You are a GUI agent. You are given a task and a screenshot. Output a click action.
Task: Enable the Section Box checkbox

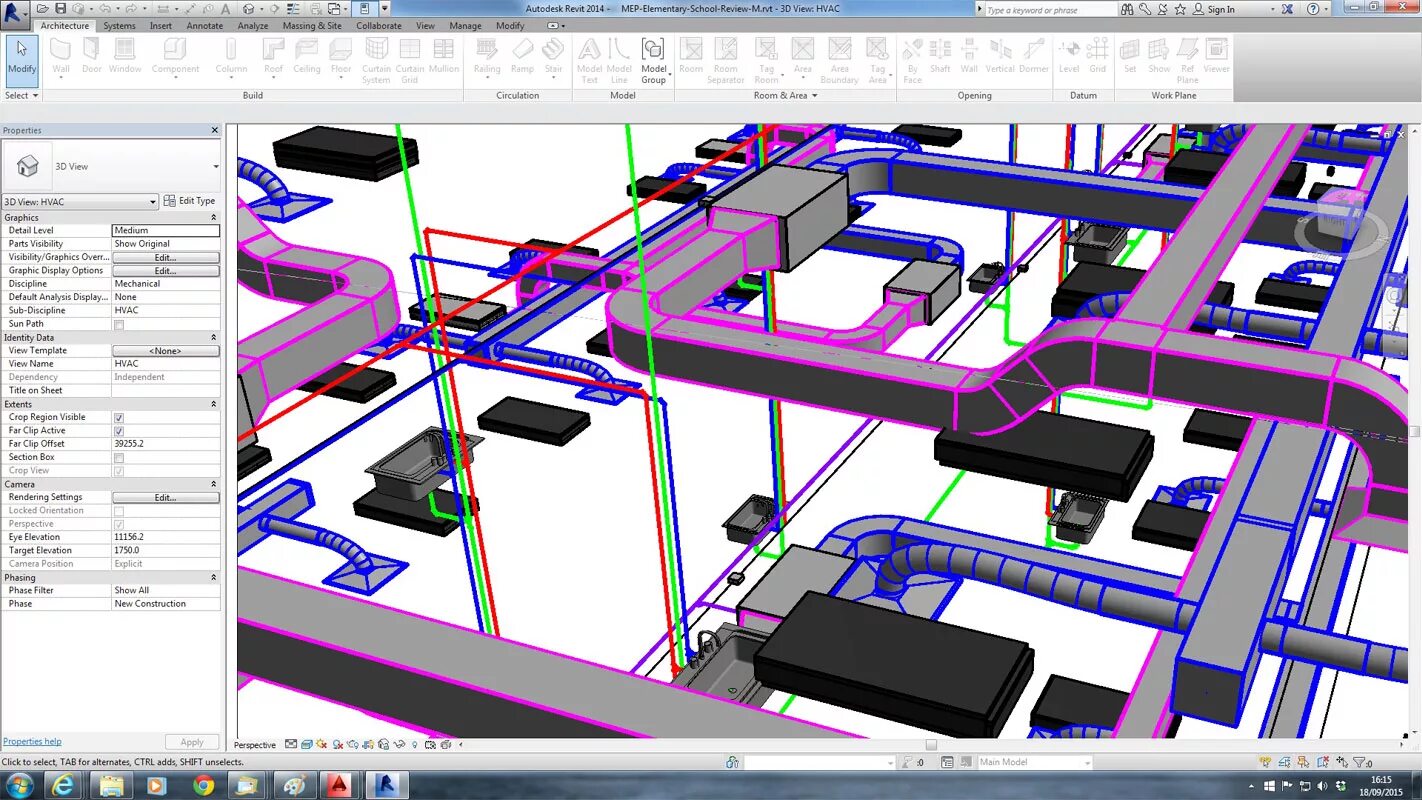click(x=119, y=457)
